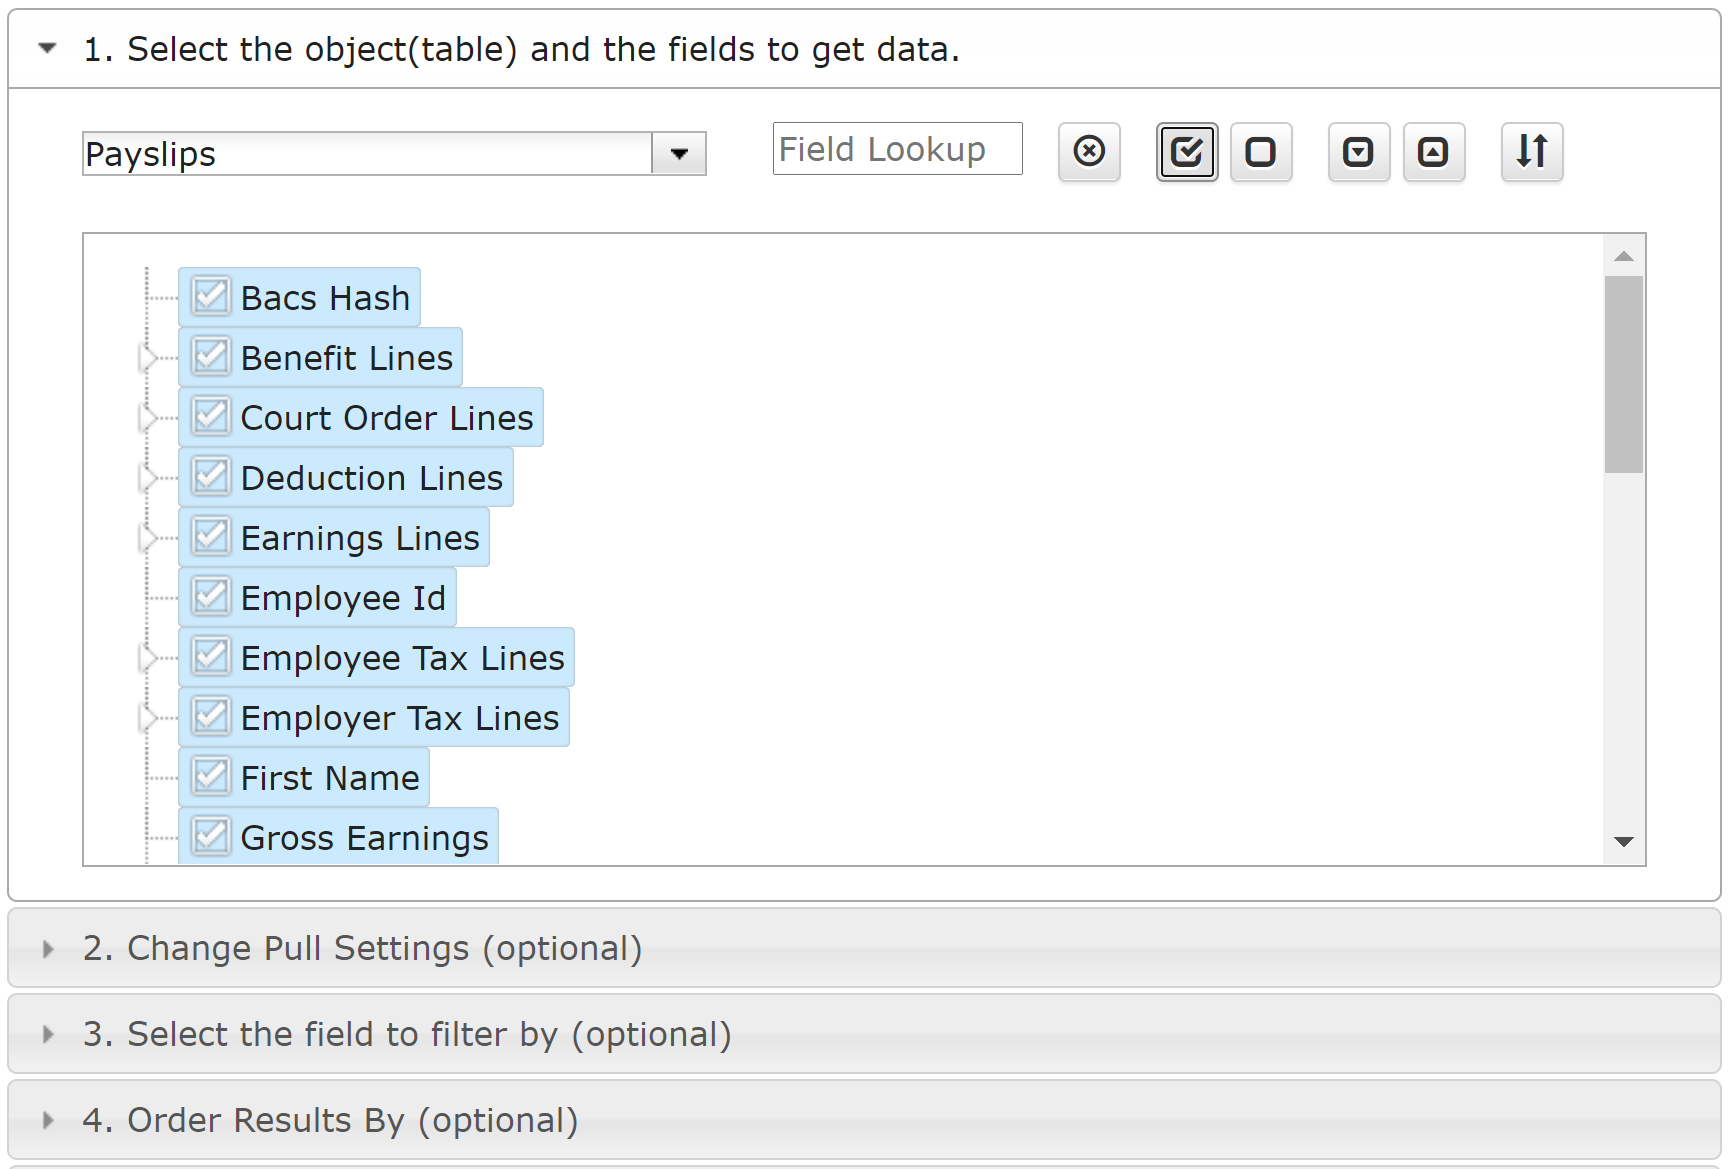This screenshot has height=1169, width=1730.
Task: Click the field list scroll down arrow
Action: [1624, 842]
